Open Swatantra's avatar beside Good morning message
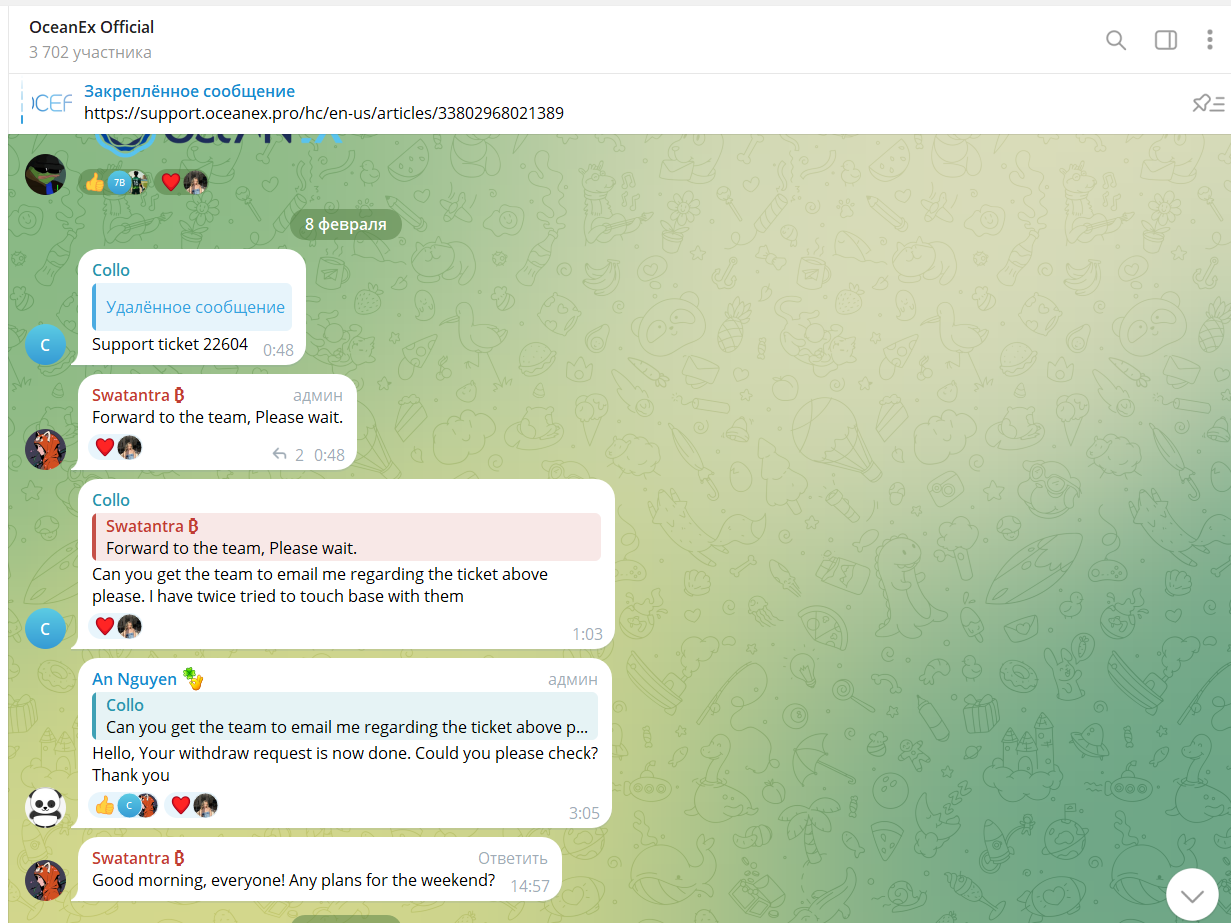 click(x=45, y=880)
